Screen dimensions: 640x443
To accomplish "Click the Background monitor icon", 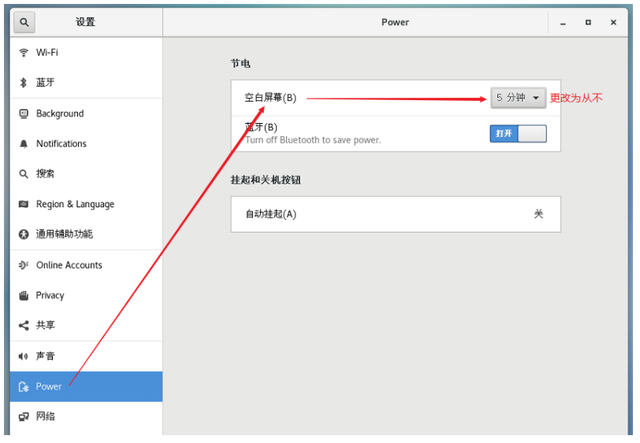I will (24, 114).
